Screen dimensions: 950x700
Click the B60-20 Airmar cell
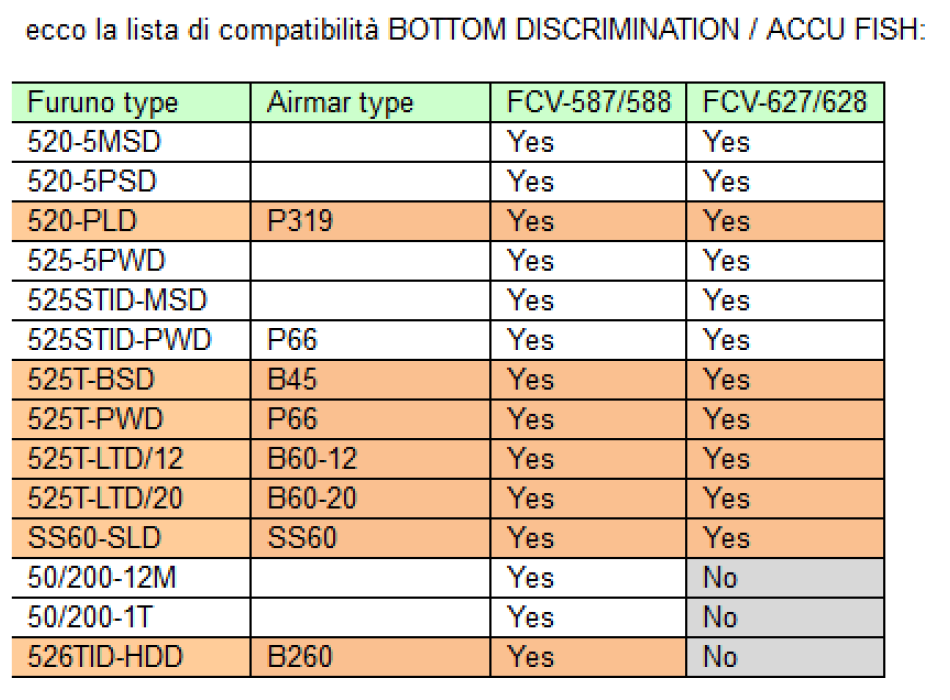pos(312,499)
